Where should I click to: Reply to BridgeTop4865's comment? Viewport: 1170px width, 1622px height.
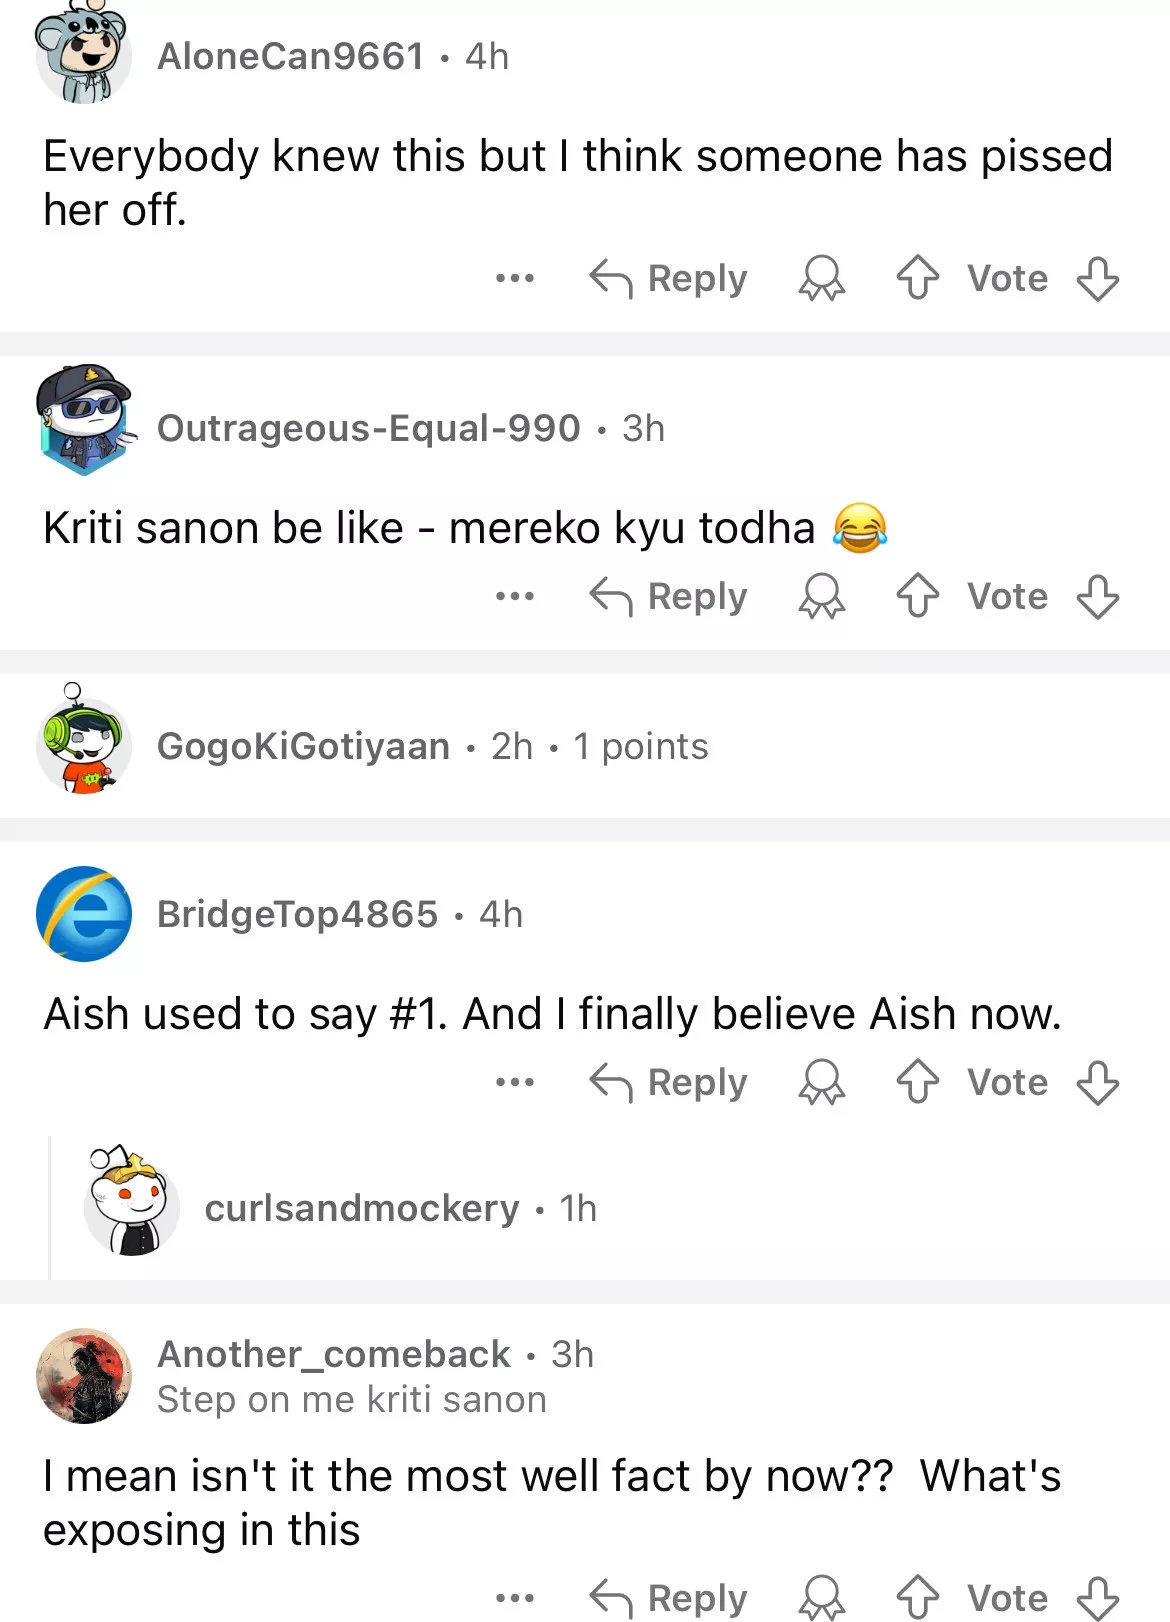[x=669, y=1082]
